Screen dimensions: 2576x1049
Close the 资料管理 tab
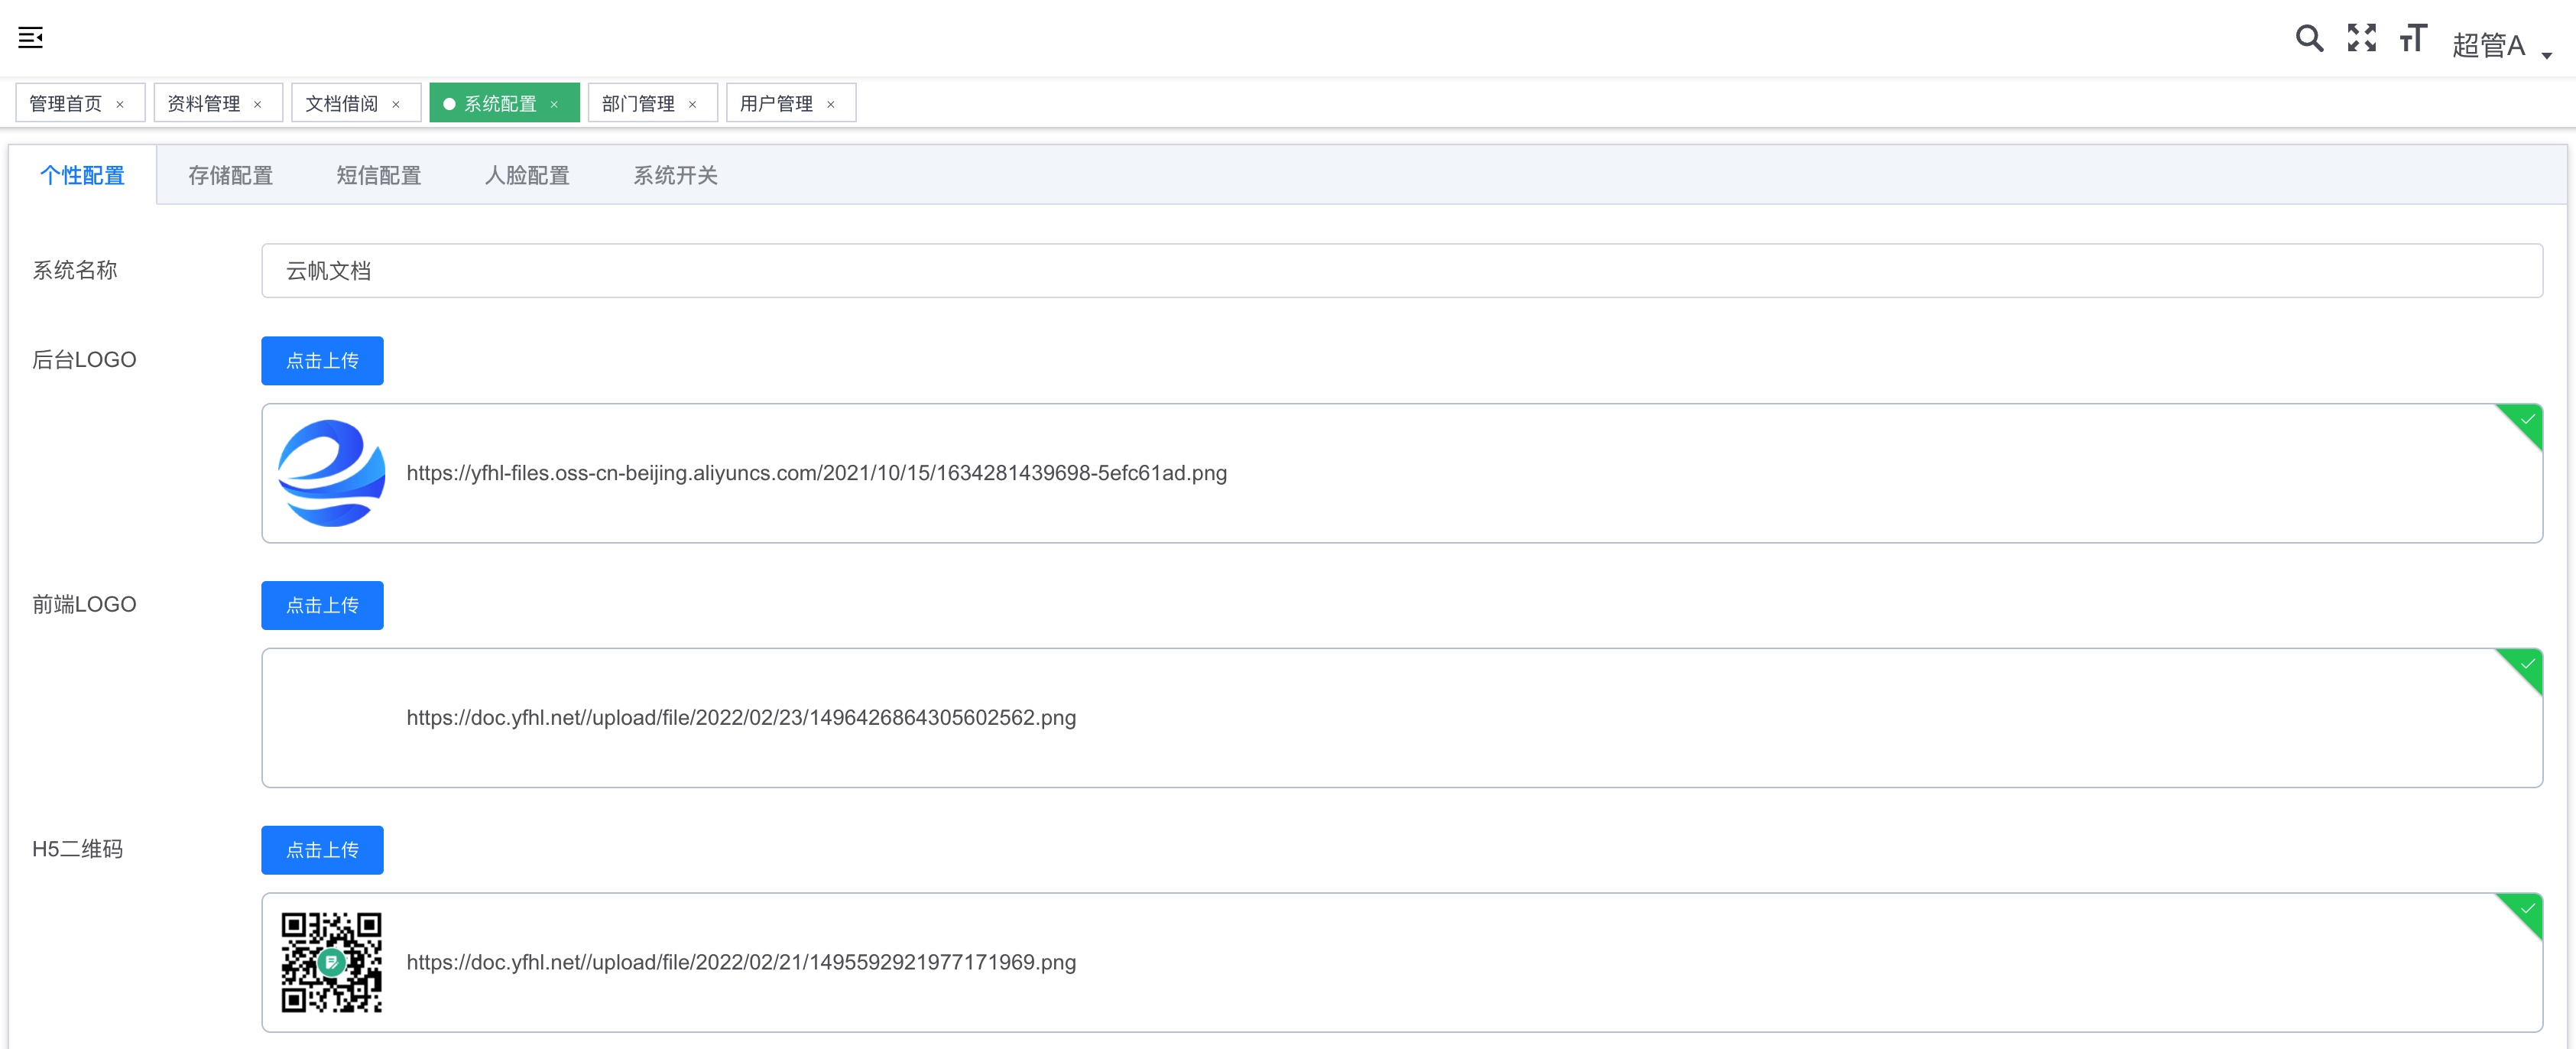[258, 104]
